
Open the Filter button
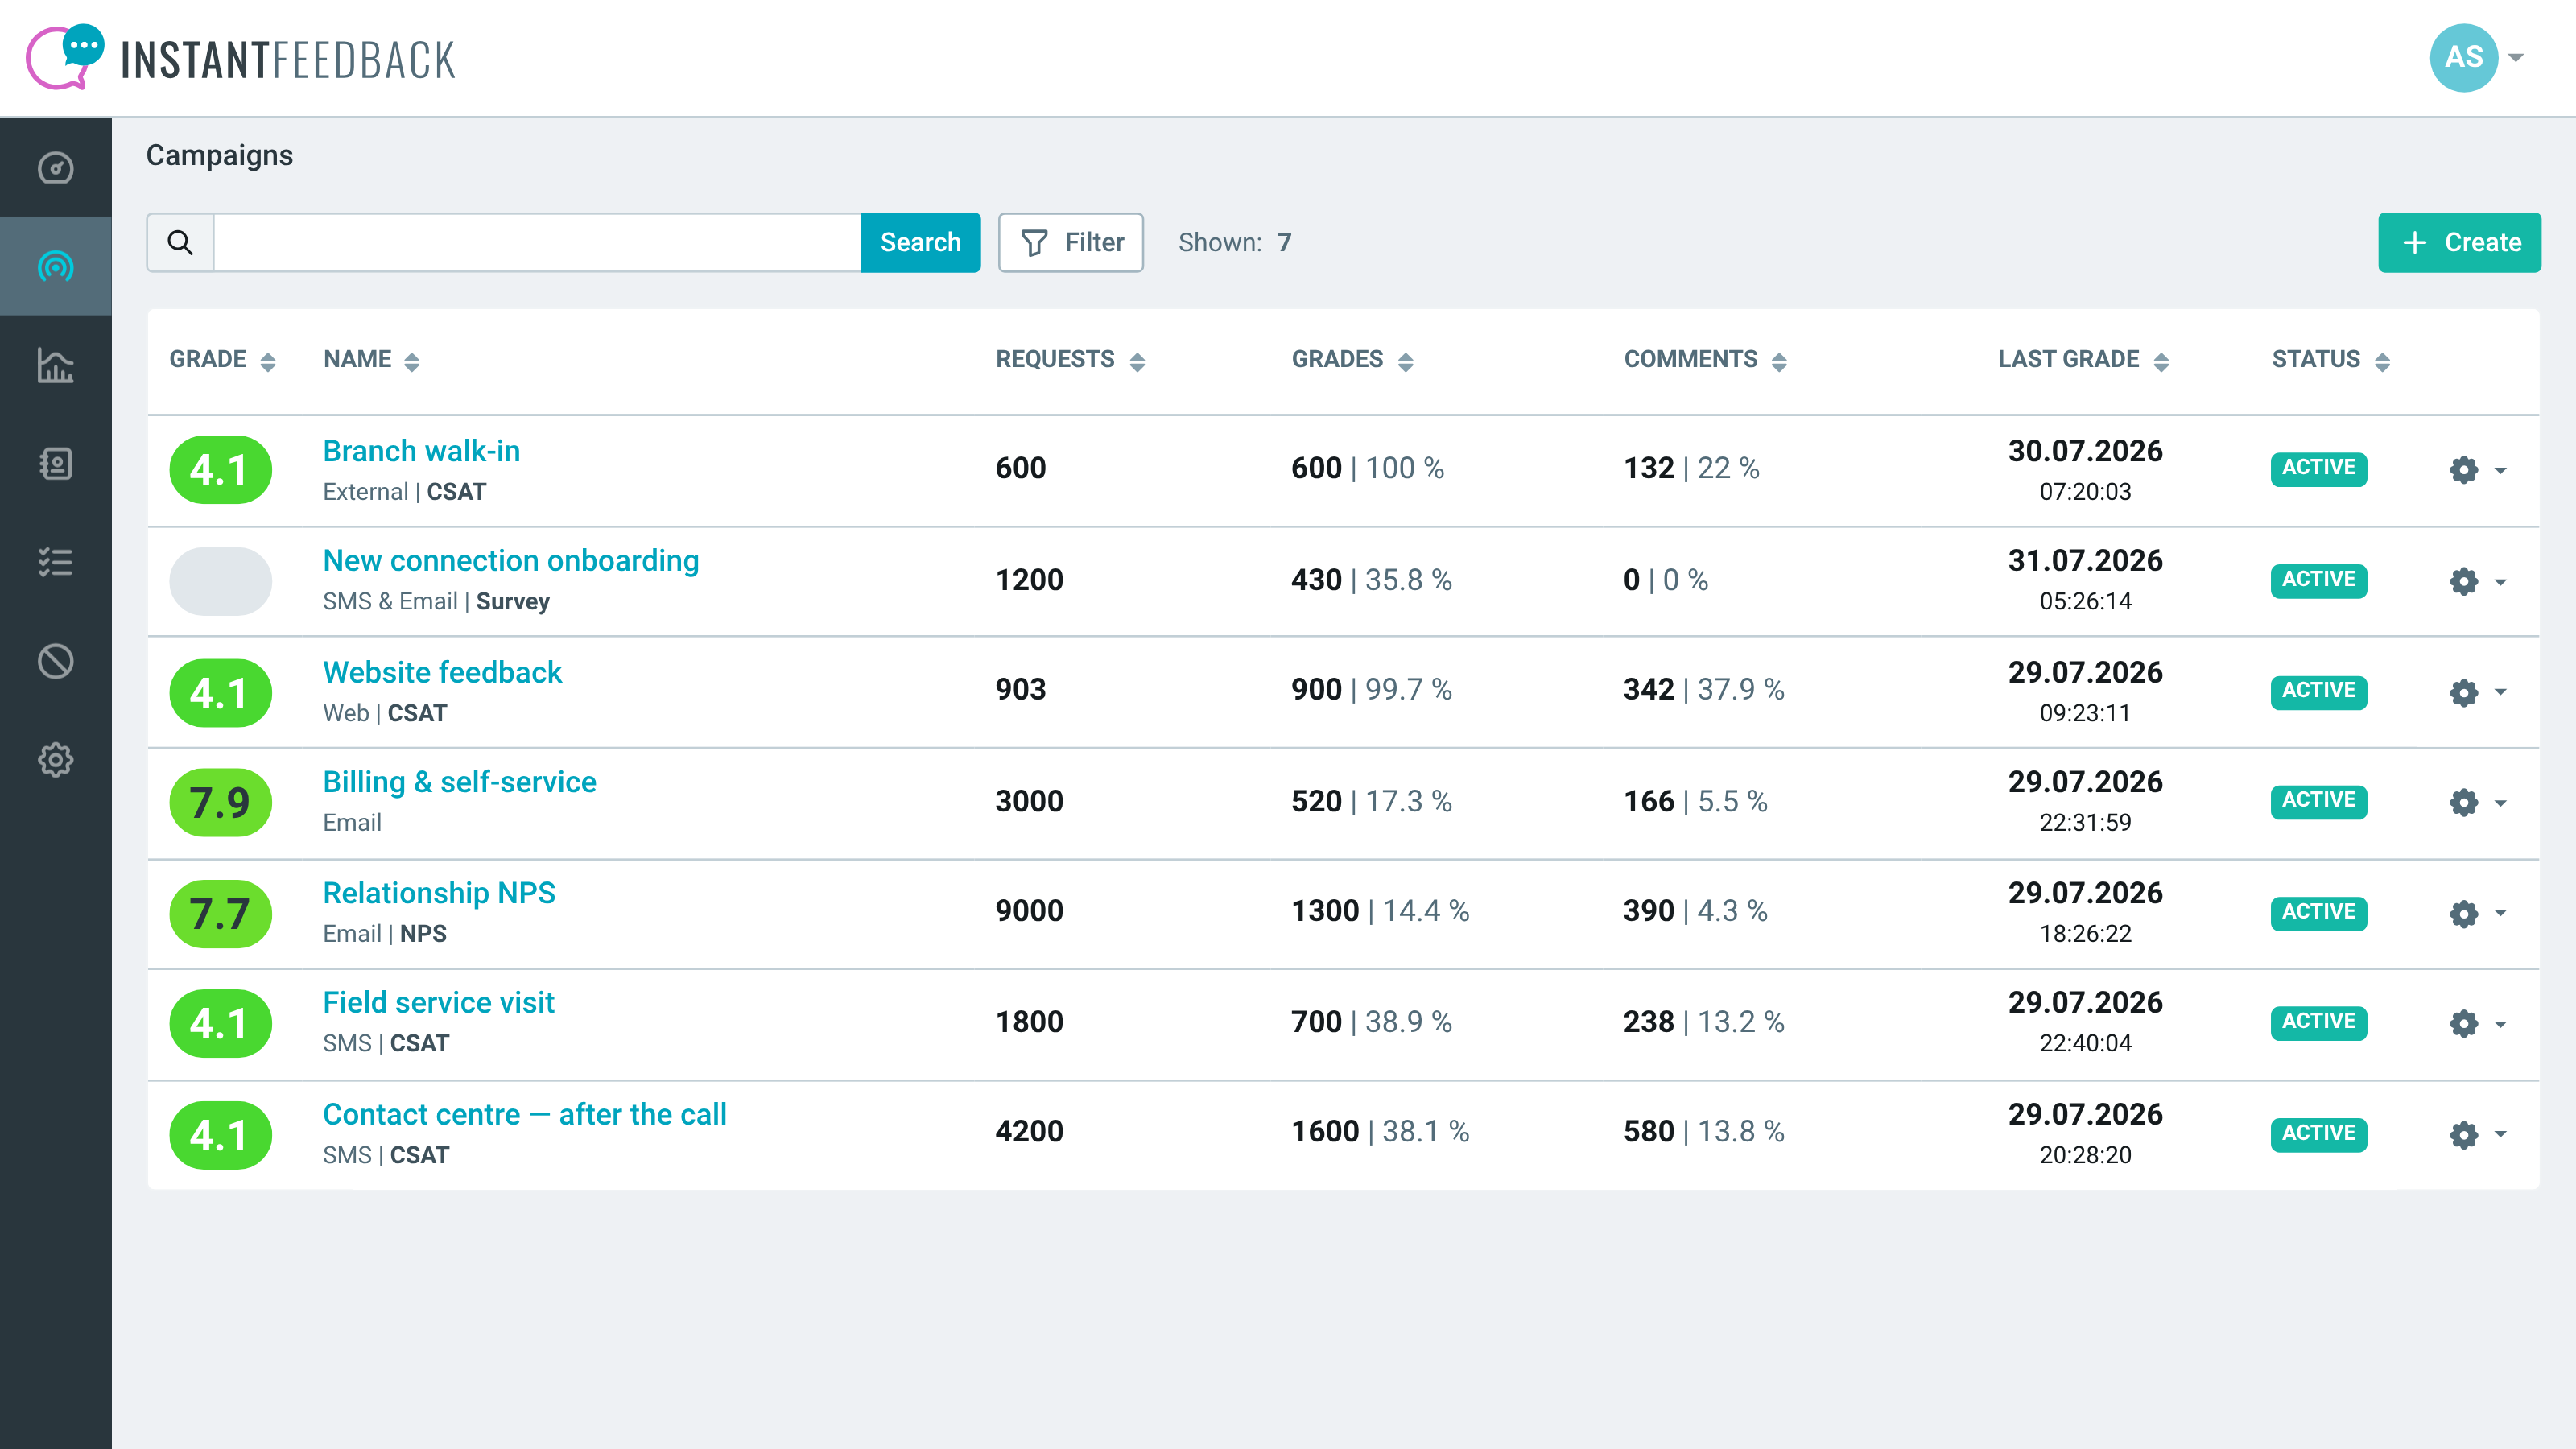1071,242
